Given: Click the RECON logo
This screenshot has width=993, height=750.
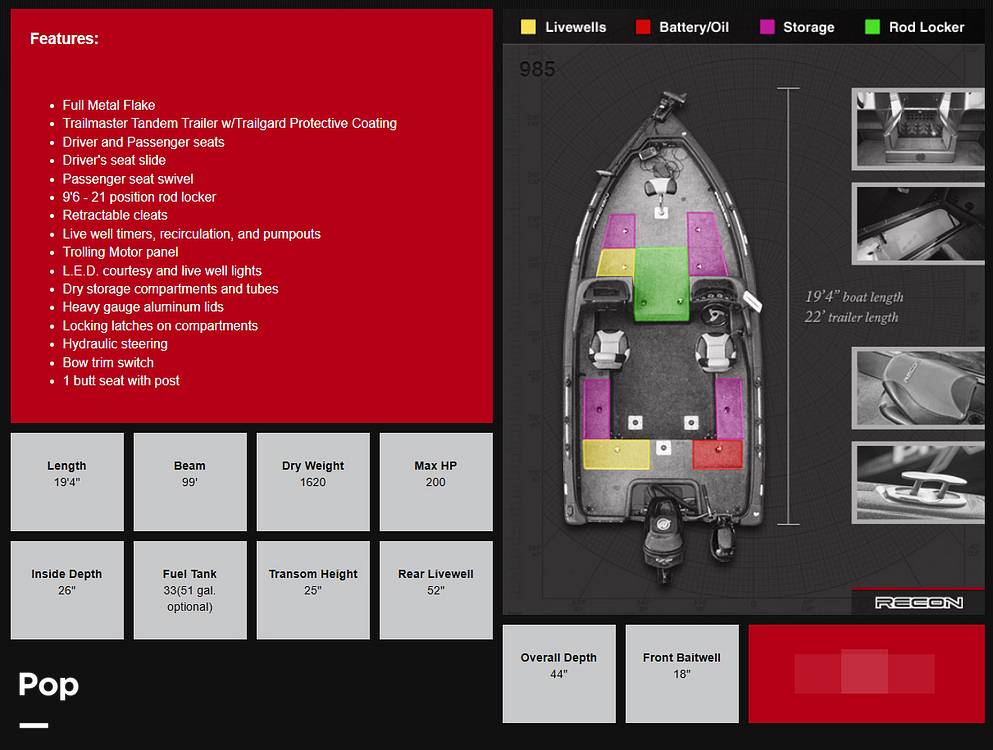Looking at the screenshot, I should 918,602.
